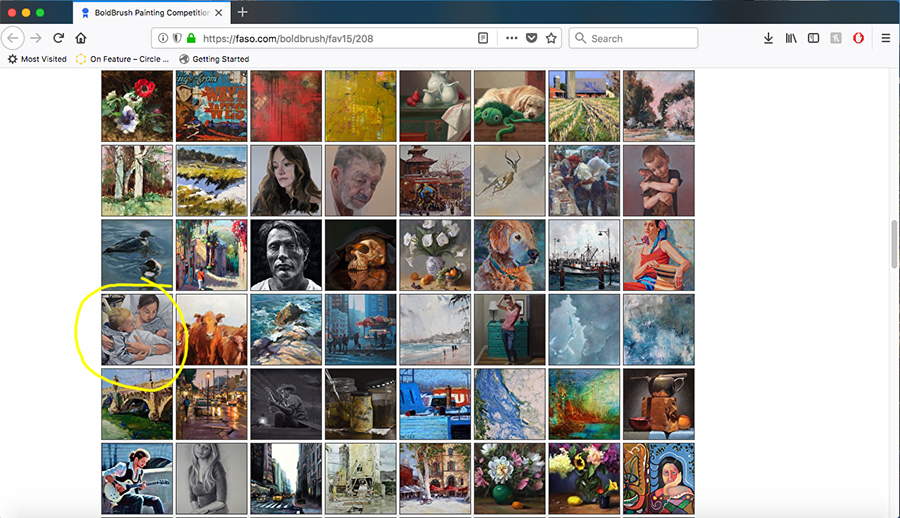Open the solid red abstract painting
900x518 pixels.
click(286, 106)
